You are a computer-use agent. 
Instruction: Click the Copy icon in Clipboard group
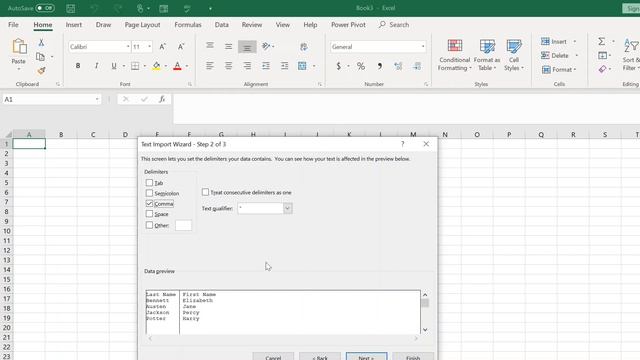pos(40,57)
